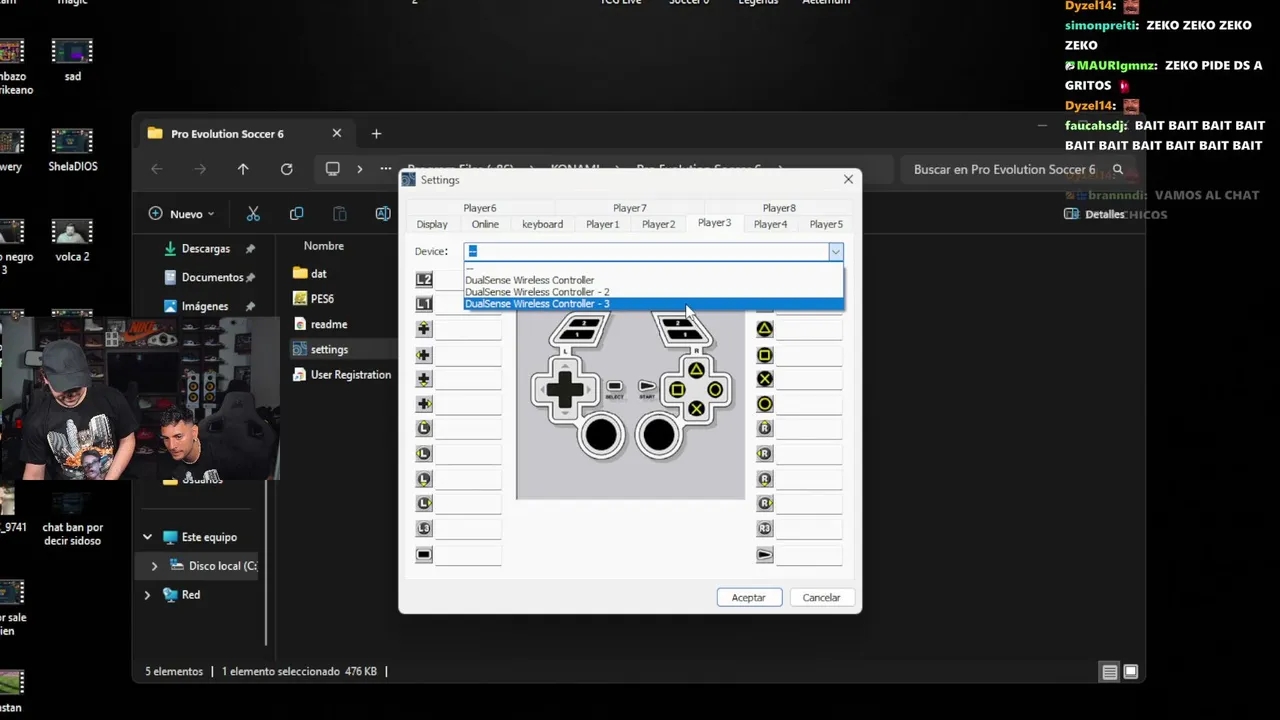Switch to the Player8 tab
Image resolution: width=1280 pixels, height=720 pixels.
pos(779,208)
